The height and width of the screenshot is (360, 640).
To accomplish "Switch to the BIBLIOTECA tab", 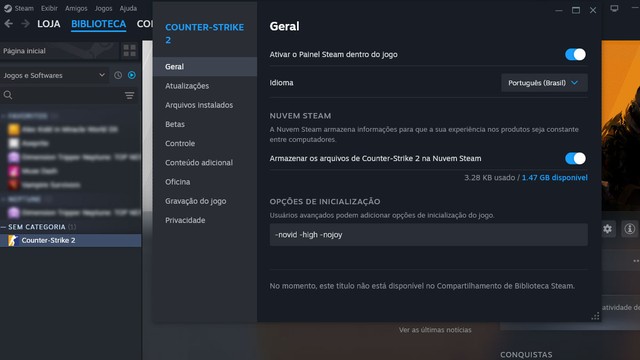I will pos(98,24).
